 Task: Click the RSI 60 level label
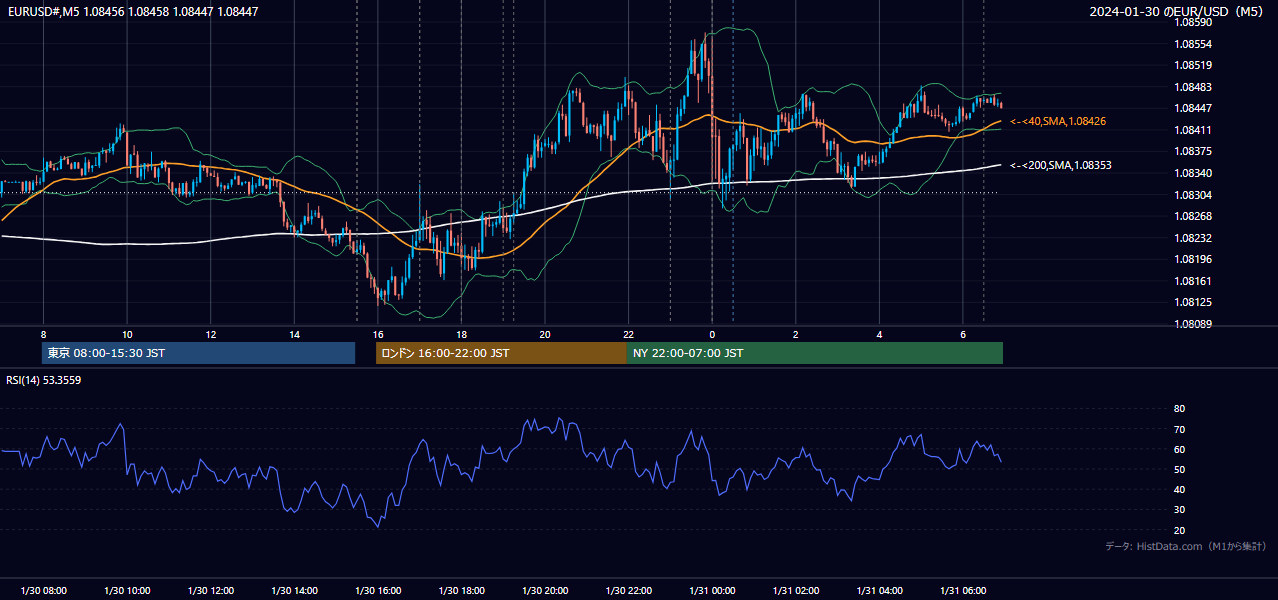1179,449
